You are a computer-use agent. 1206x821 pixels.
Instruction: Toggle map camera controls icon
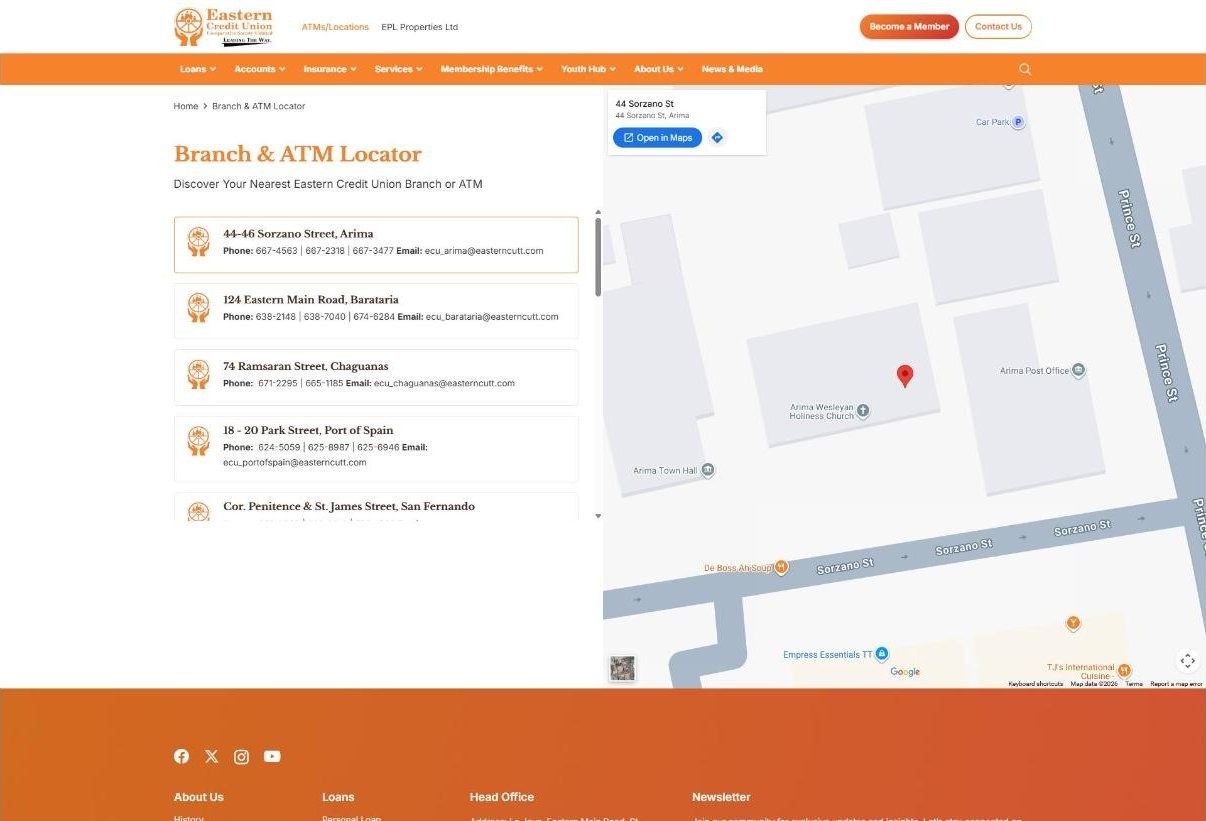click(1187, 660)
